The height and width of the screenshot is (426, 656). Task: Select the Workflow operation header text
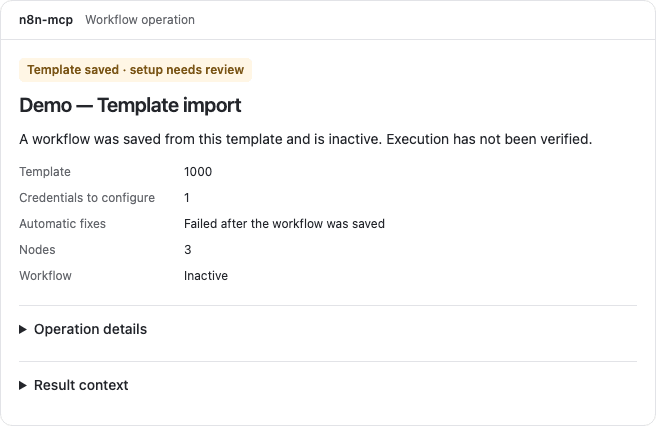(140, 20)
